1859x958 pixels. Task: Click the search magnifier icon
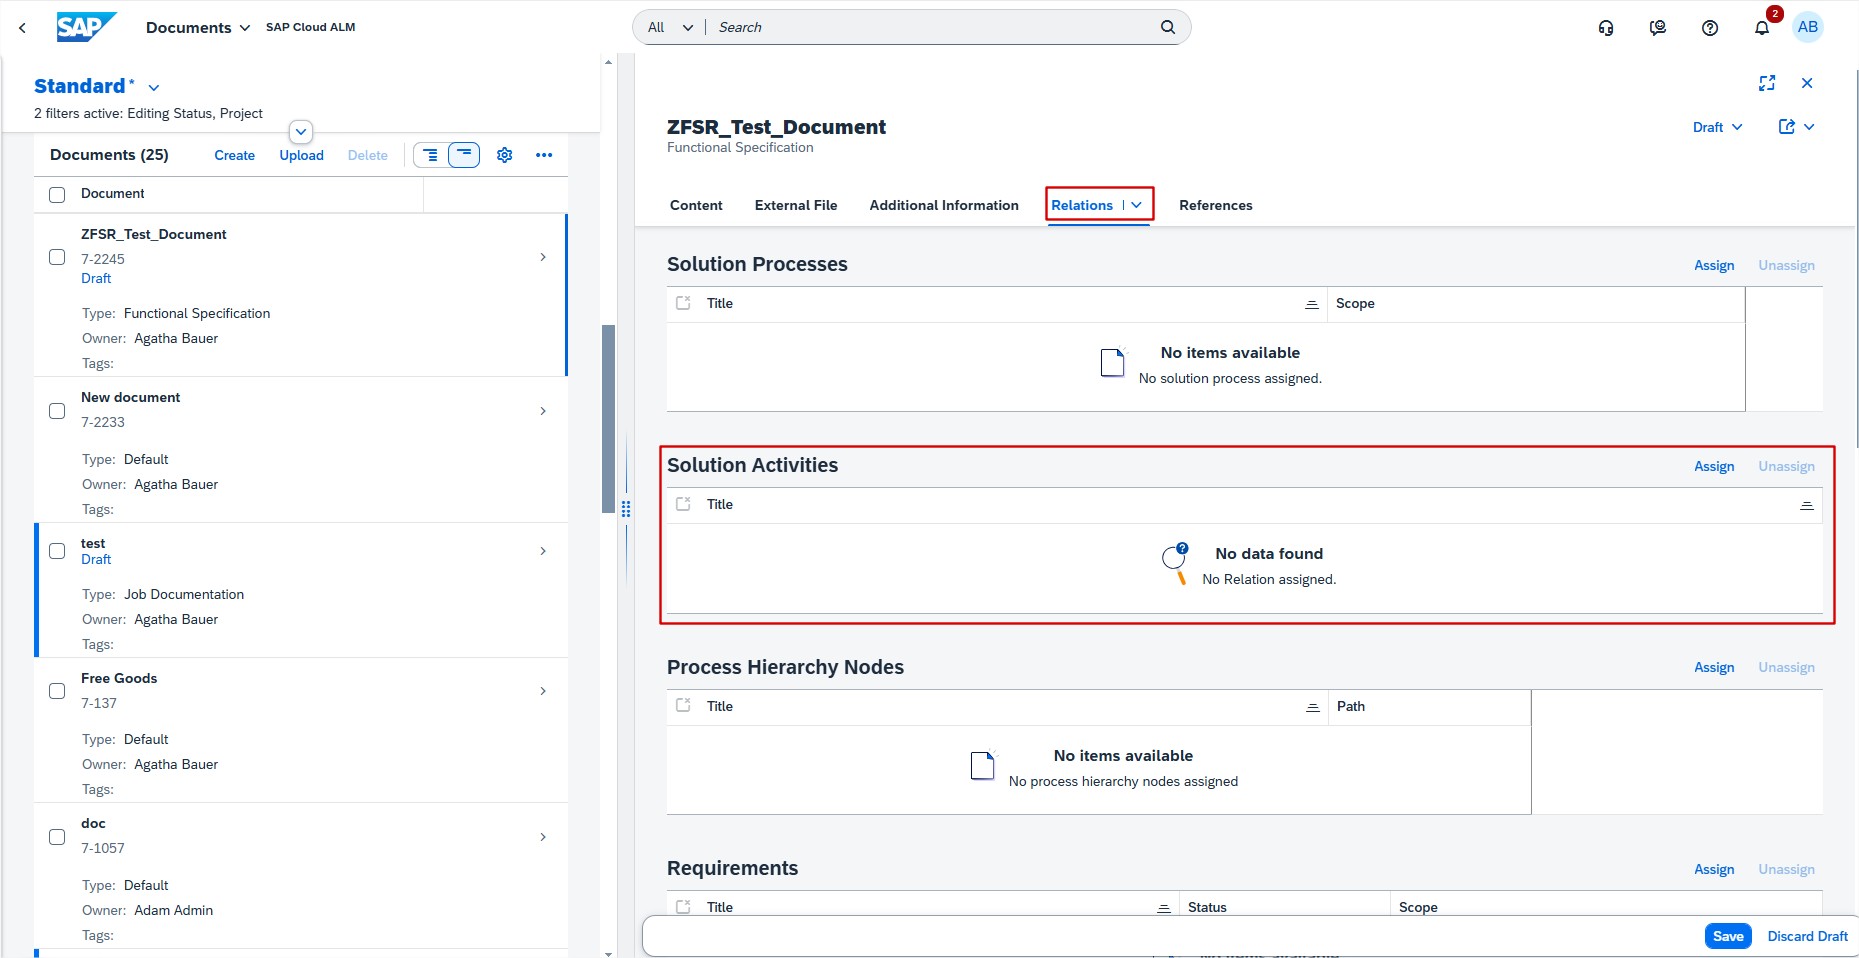[x=1167, y=27]
